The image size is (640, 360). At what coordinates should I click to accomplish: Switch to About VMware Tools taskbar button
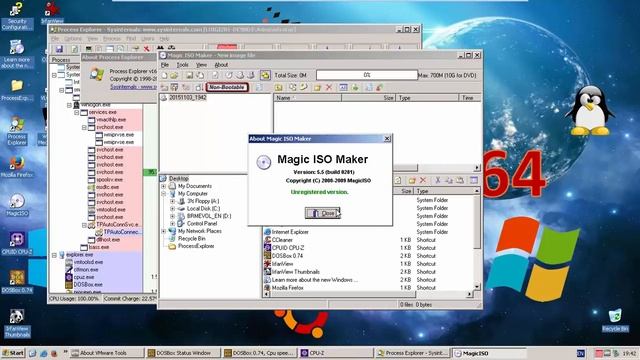107,353
